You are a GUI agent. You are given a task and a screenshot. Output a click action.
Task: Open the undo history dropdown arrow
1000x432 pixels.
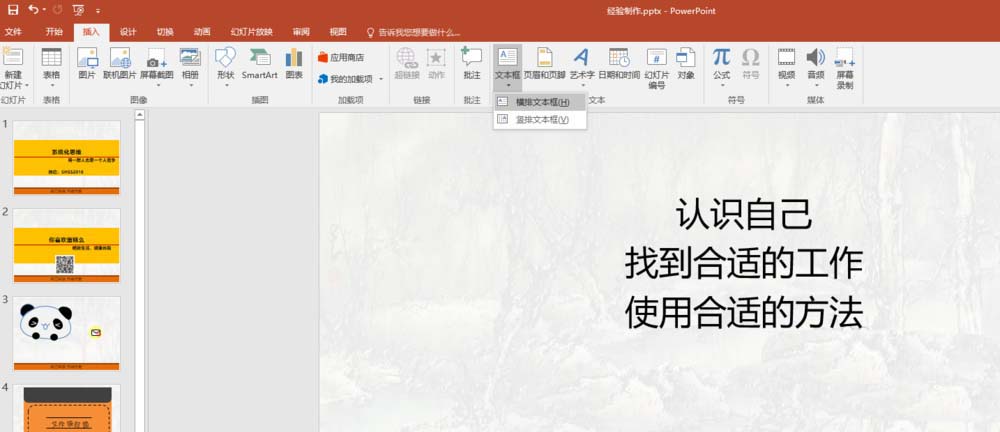point(44,11)
